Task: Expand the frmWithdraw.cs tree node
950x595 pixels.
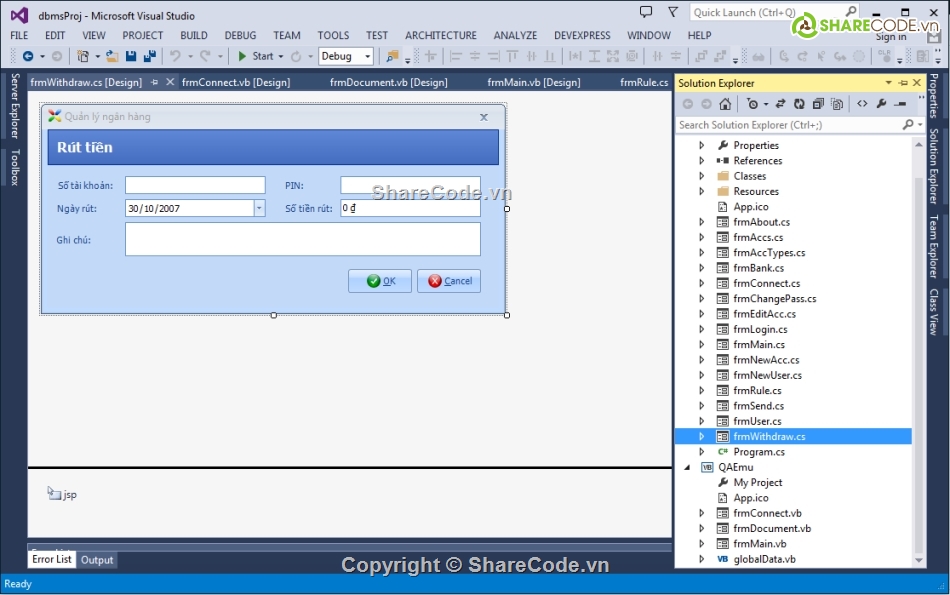Action: point(701,436)
